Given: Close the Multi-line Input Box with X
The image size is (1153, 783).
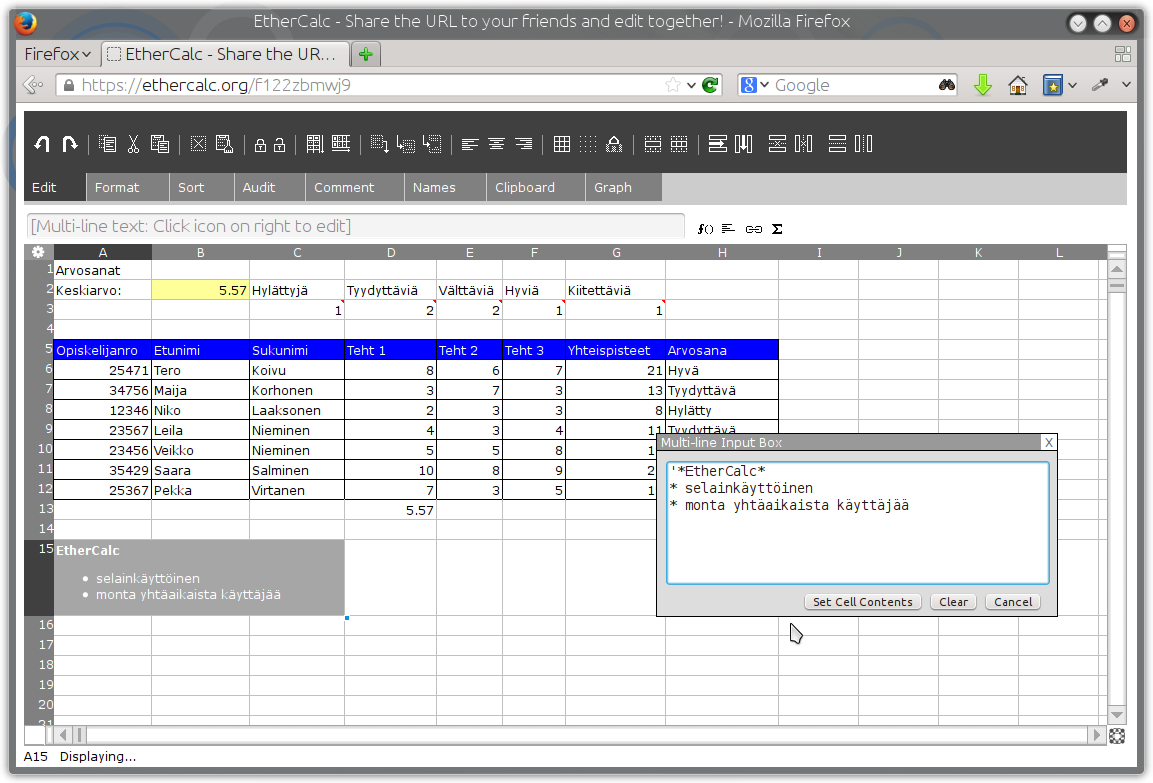Looking at the screenshot, I should (x=1049, y=442).
